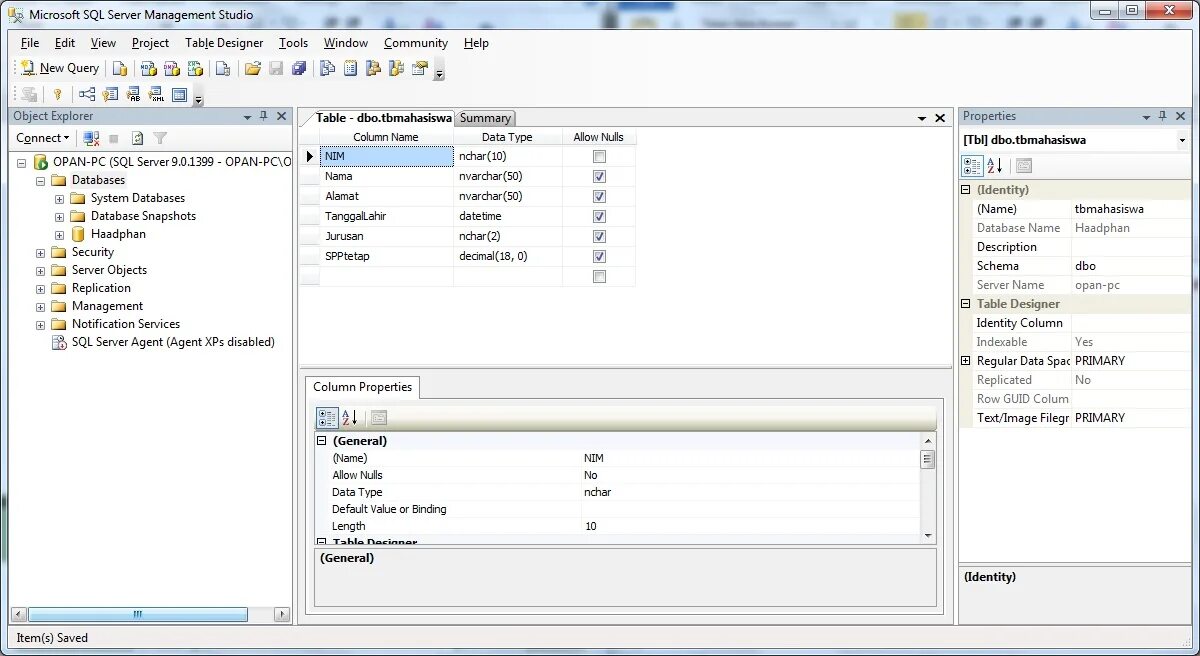This screenshot has width=1200, height=656.
Task: Click the Set Primary Key icon
Action: point(57,94)
